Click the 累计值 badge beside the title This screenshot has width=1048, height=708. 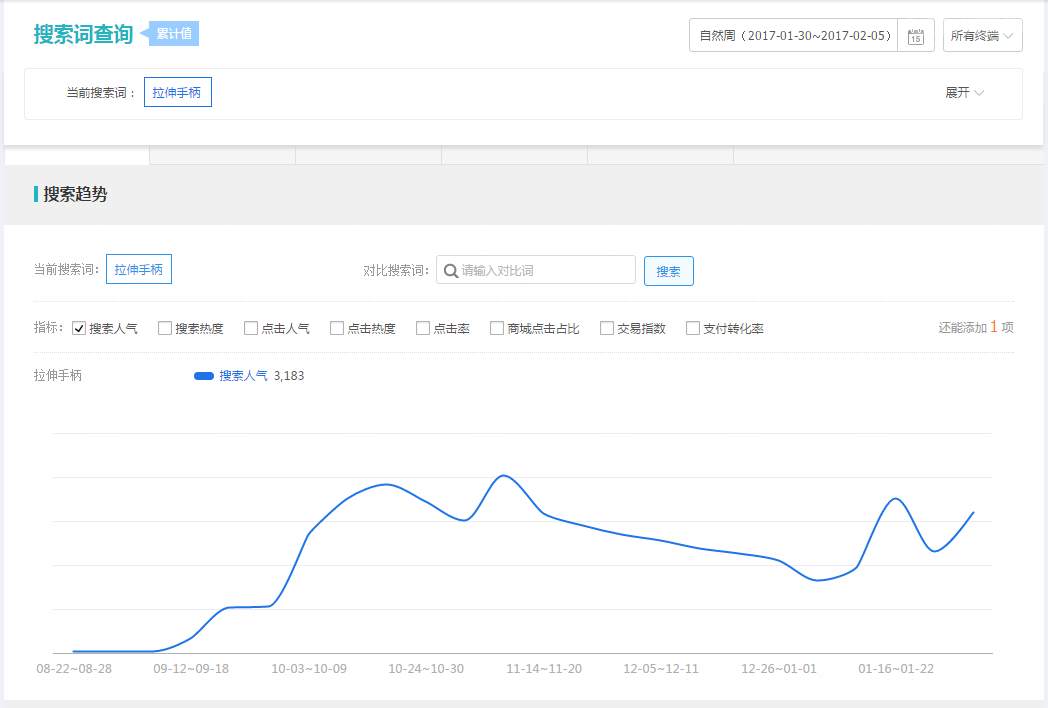pos(175,34)
